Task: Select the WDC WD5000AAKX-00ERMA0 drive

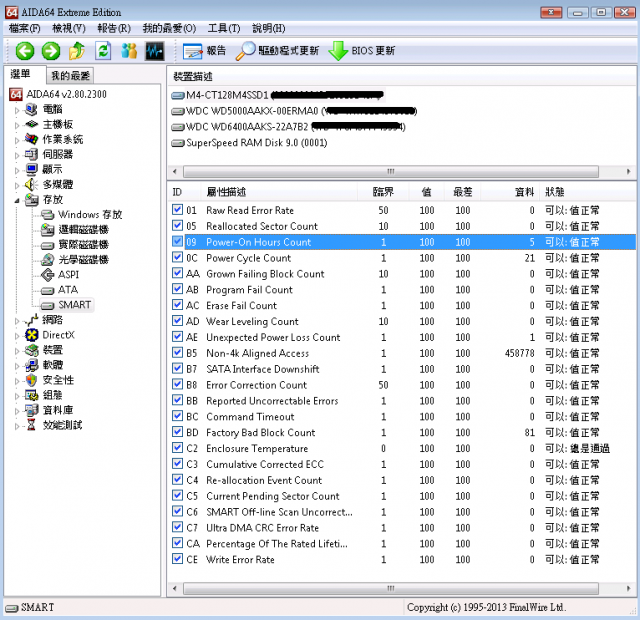Action: 294,111
